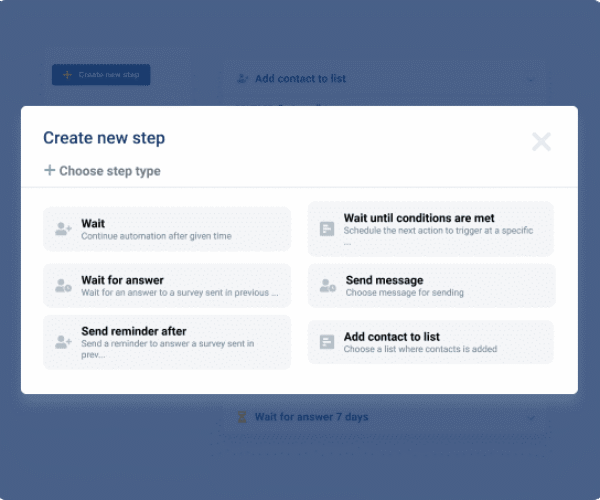The image size is (600, 500).
Task: Select the Add contact to list card
Action: pos(431,342)
